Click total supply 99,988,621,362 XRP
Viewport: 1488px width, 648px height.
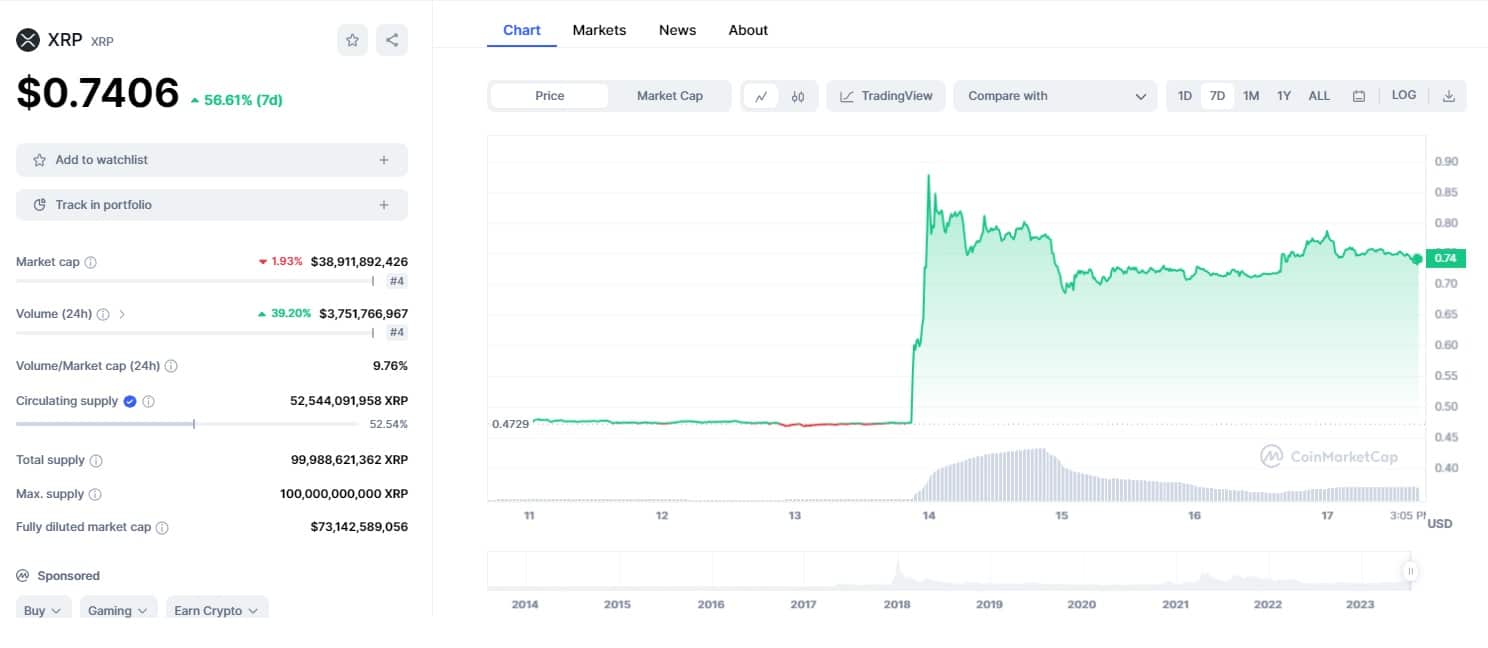click(x=349, y=461)
